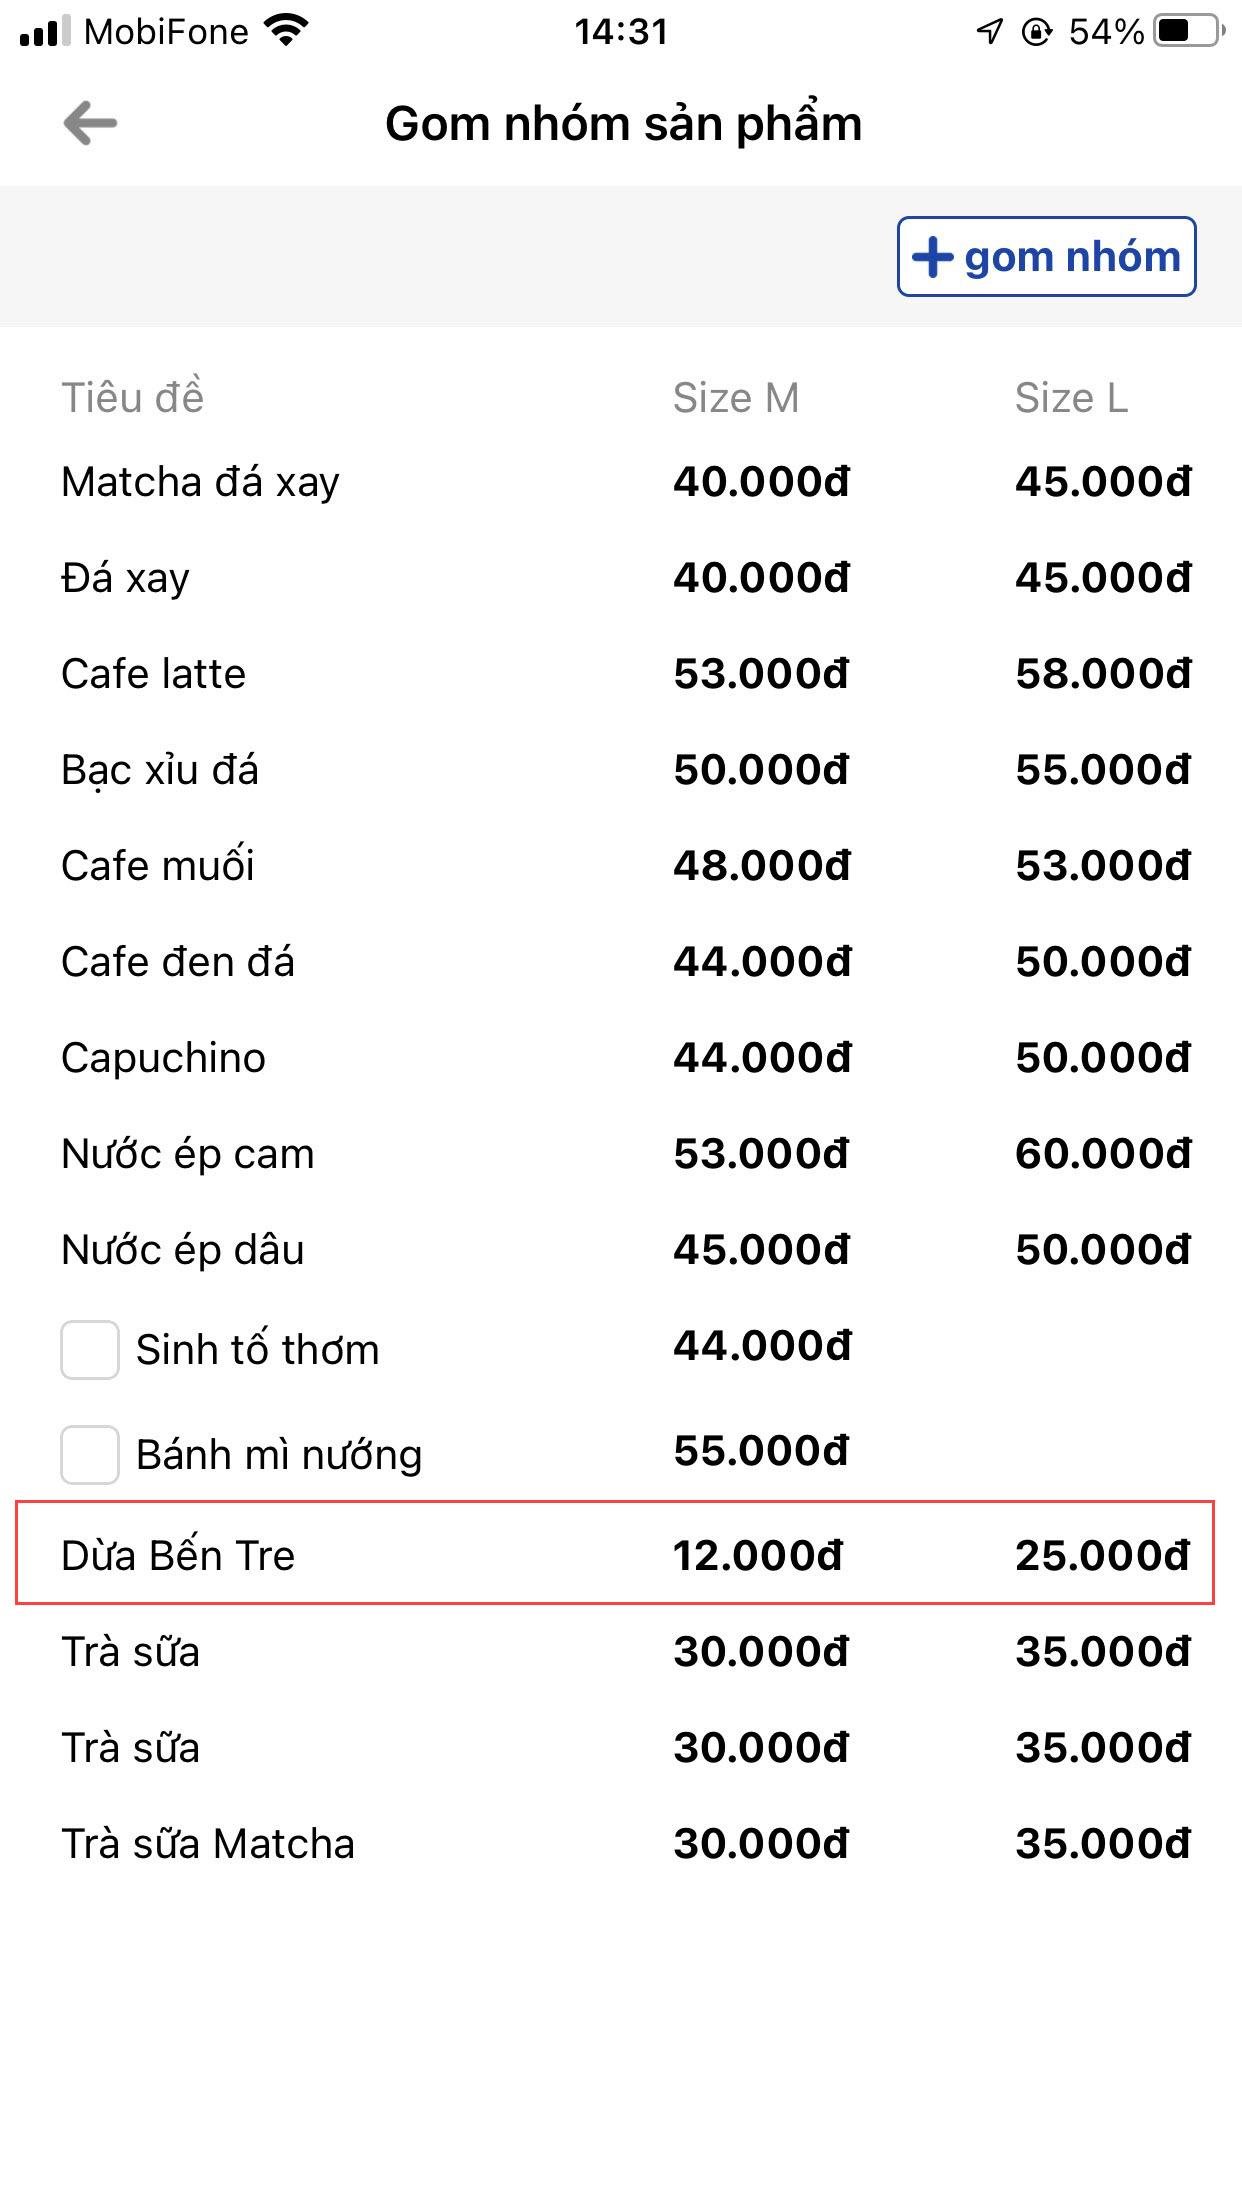Image resolution: width=1242 pixels, height=2208 pixels.
Task: Tap Nước ép cam Size L price
Action: click(x=1103, y=1154)
